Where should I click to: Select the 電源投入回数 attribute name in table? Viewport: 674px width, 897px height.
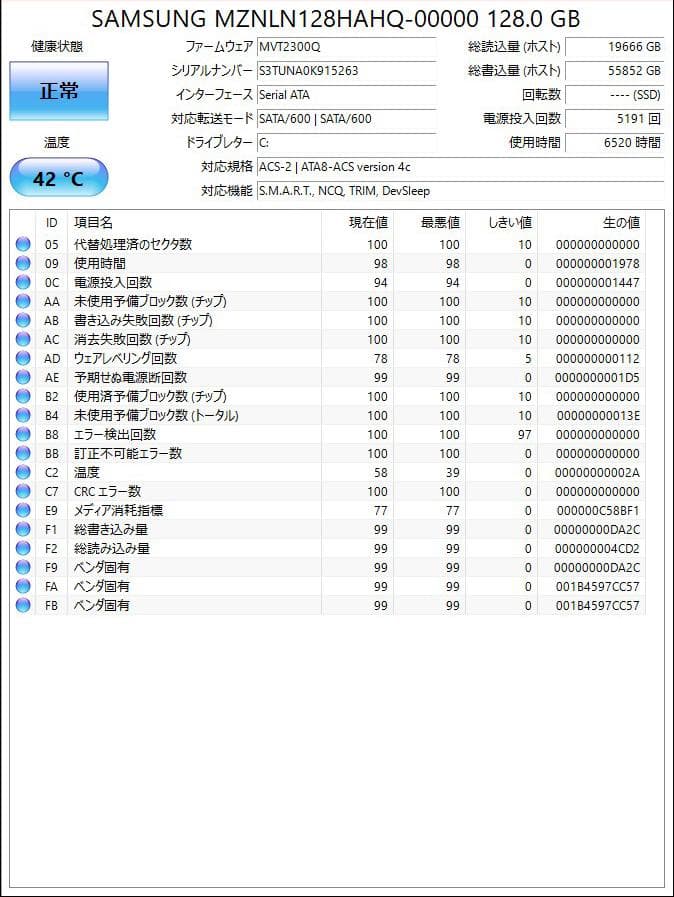[x=113, y=282]
